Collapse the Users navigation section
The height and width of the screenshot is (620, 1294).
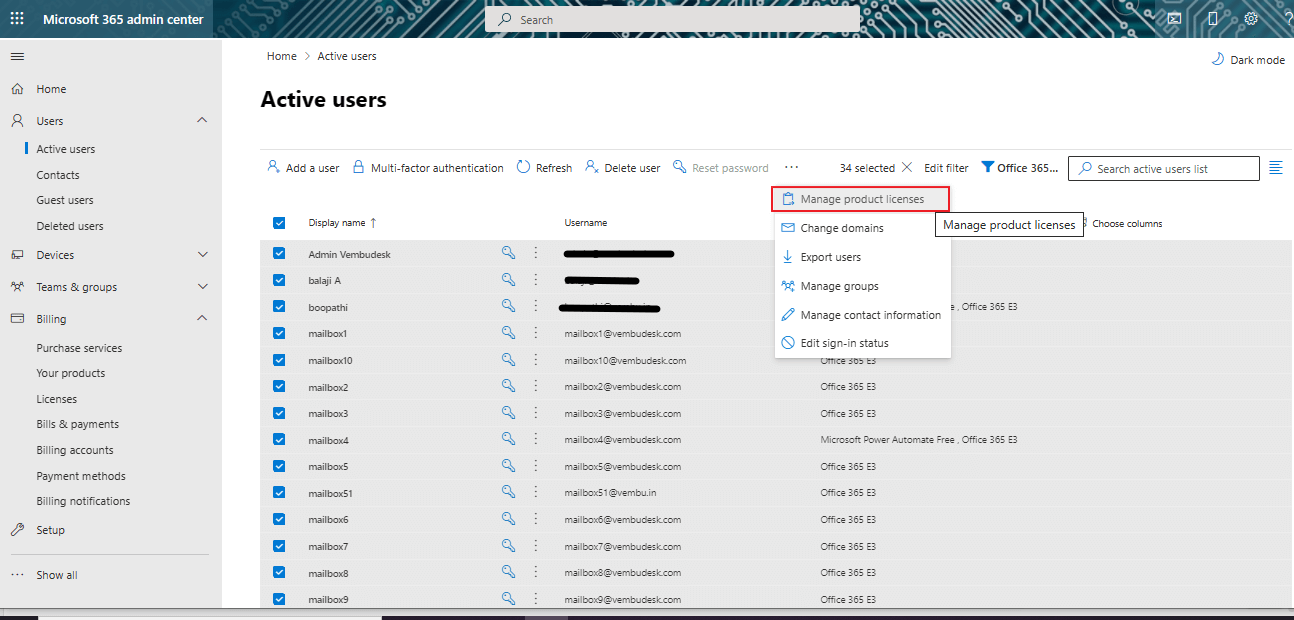coord(203,120)
